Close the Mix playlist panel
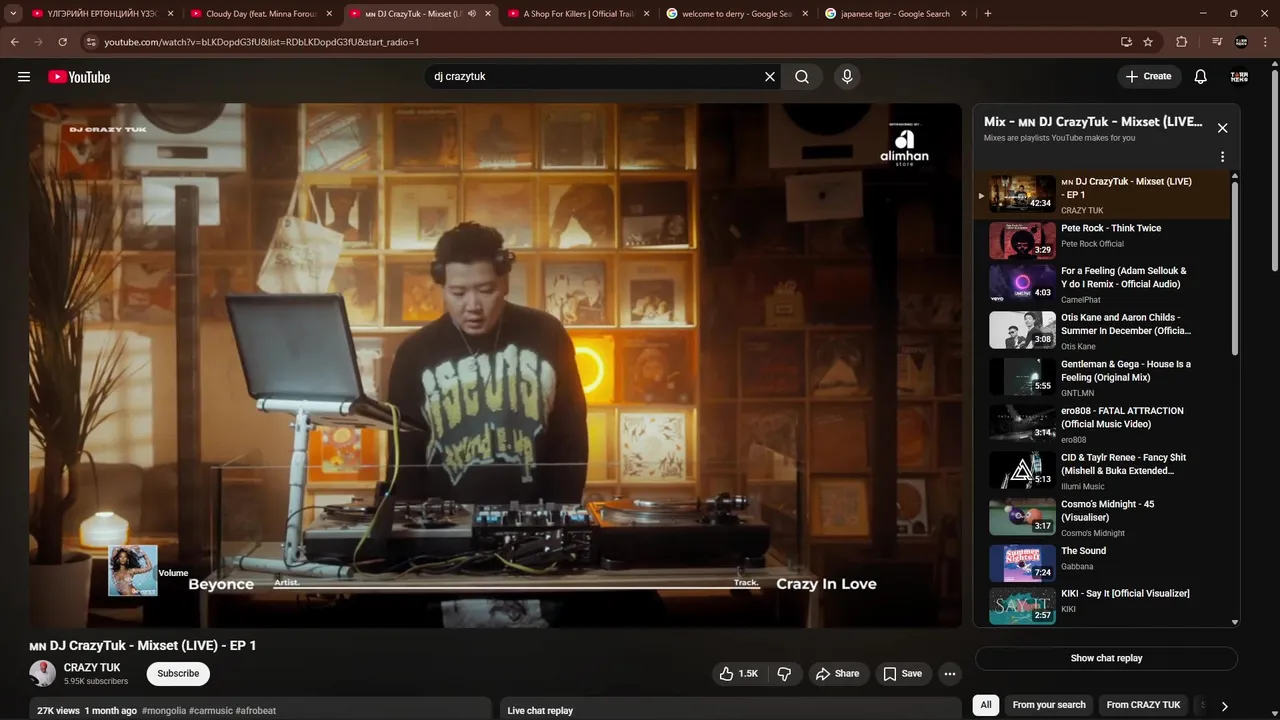The image size is (1280, 720). [1222, 128]
